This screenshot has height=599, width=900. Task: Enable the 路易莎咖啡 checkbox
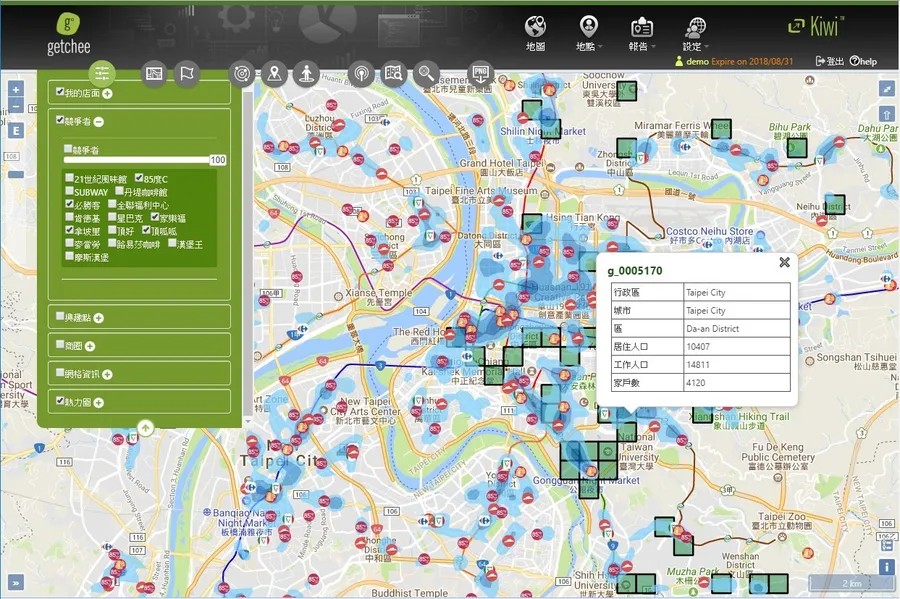click(112, 243)
